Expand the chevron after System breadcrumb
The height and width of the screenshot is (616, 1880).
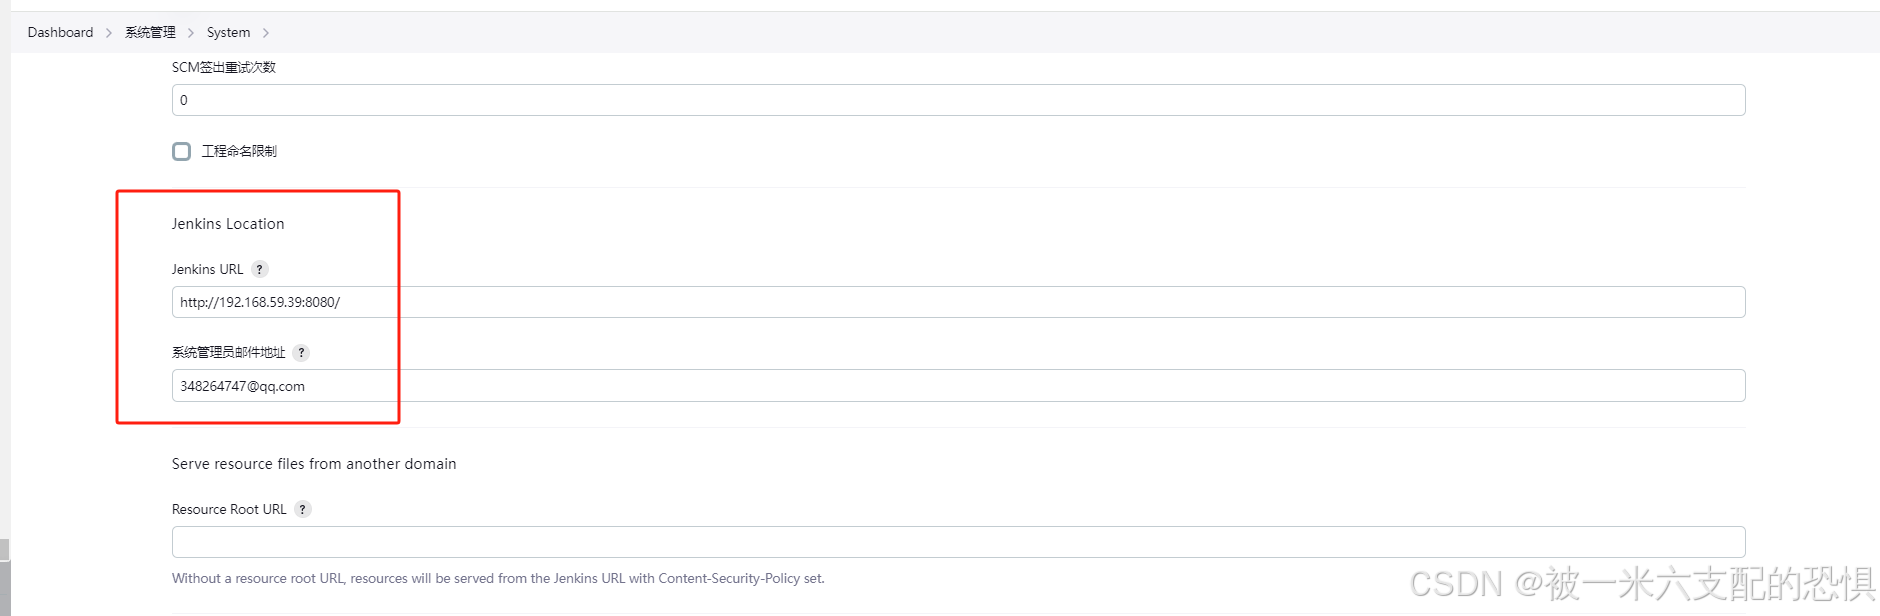point(266,33)
